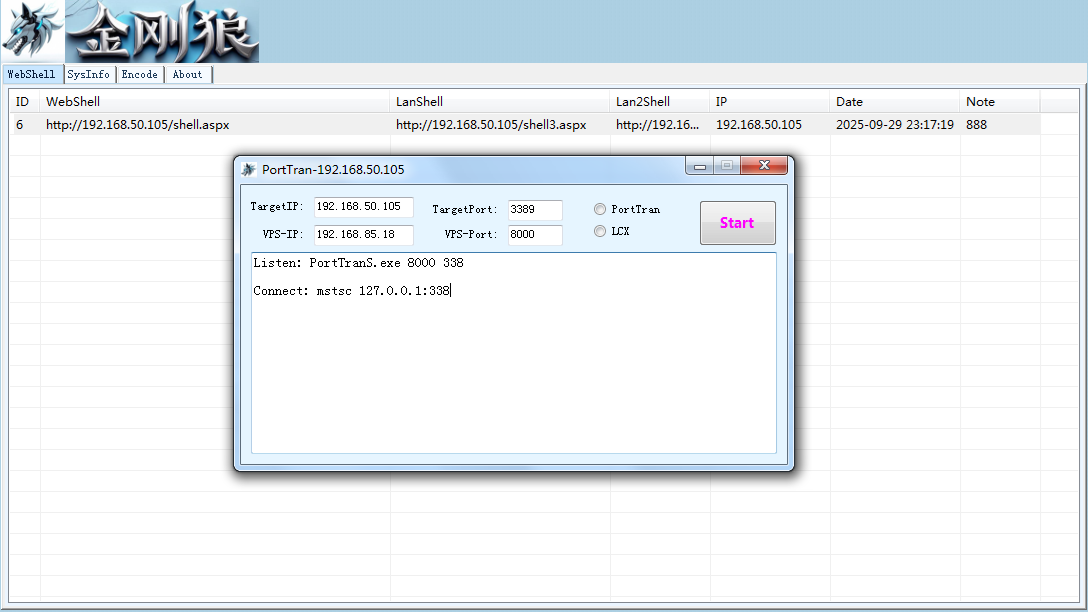The image size is (1090, 613).
Task: Click the wolf logo icon in header
Action: (32, 31)
